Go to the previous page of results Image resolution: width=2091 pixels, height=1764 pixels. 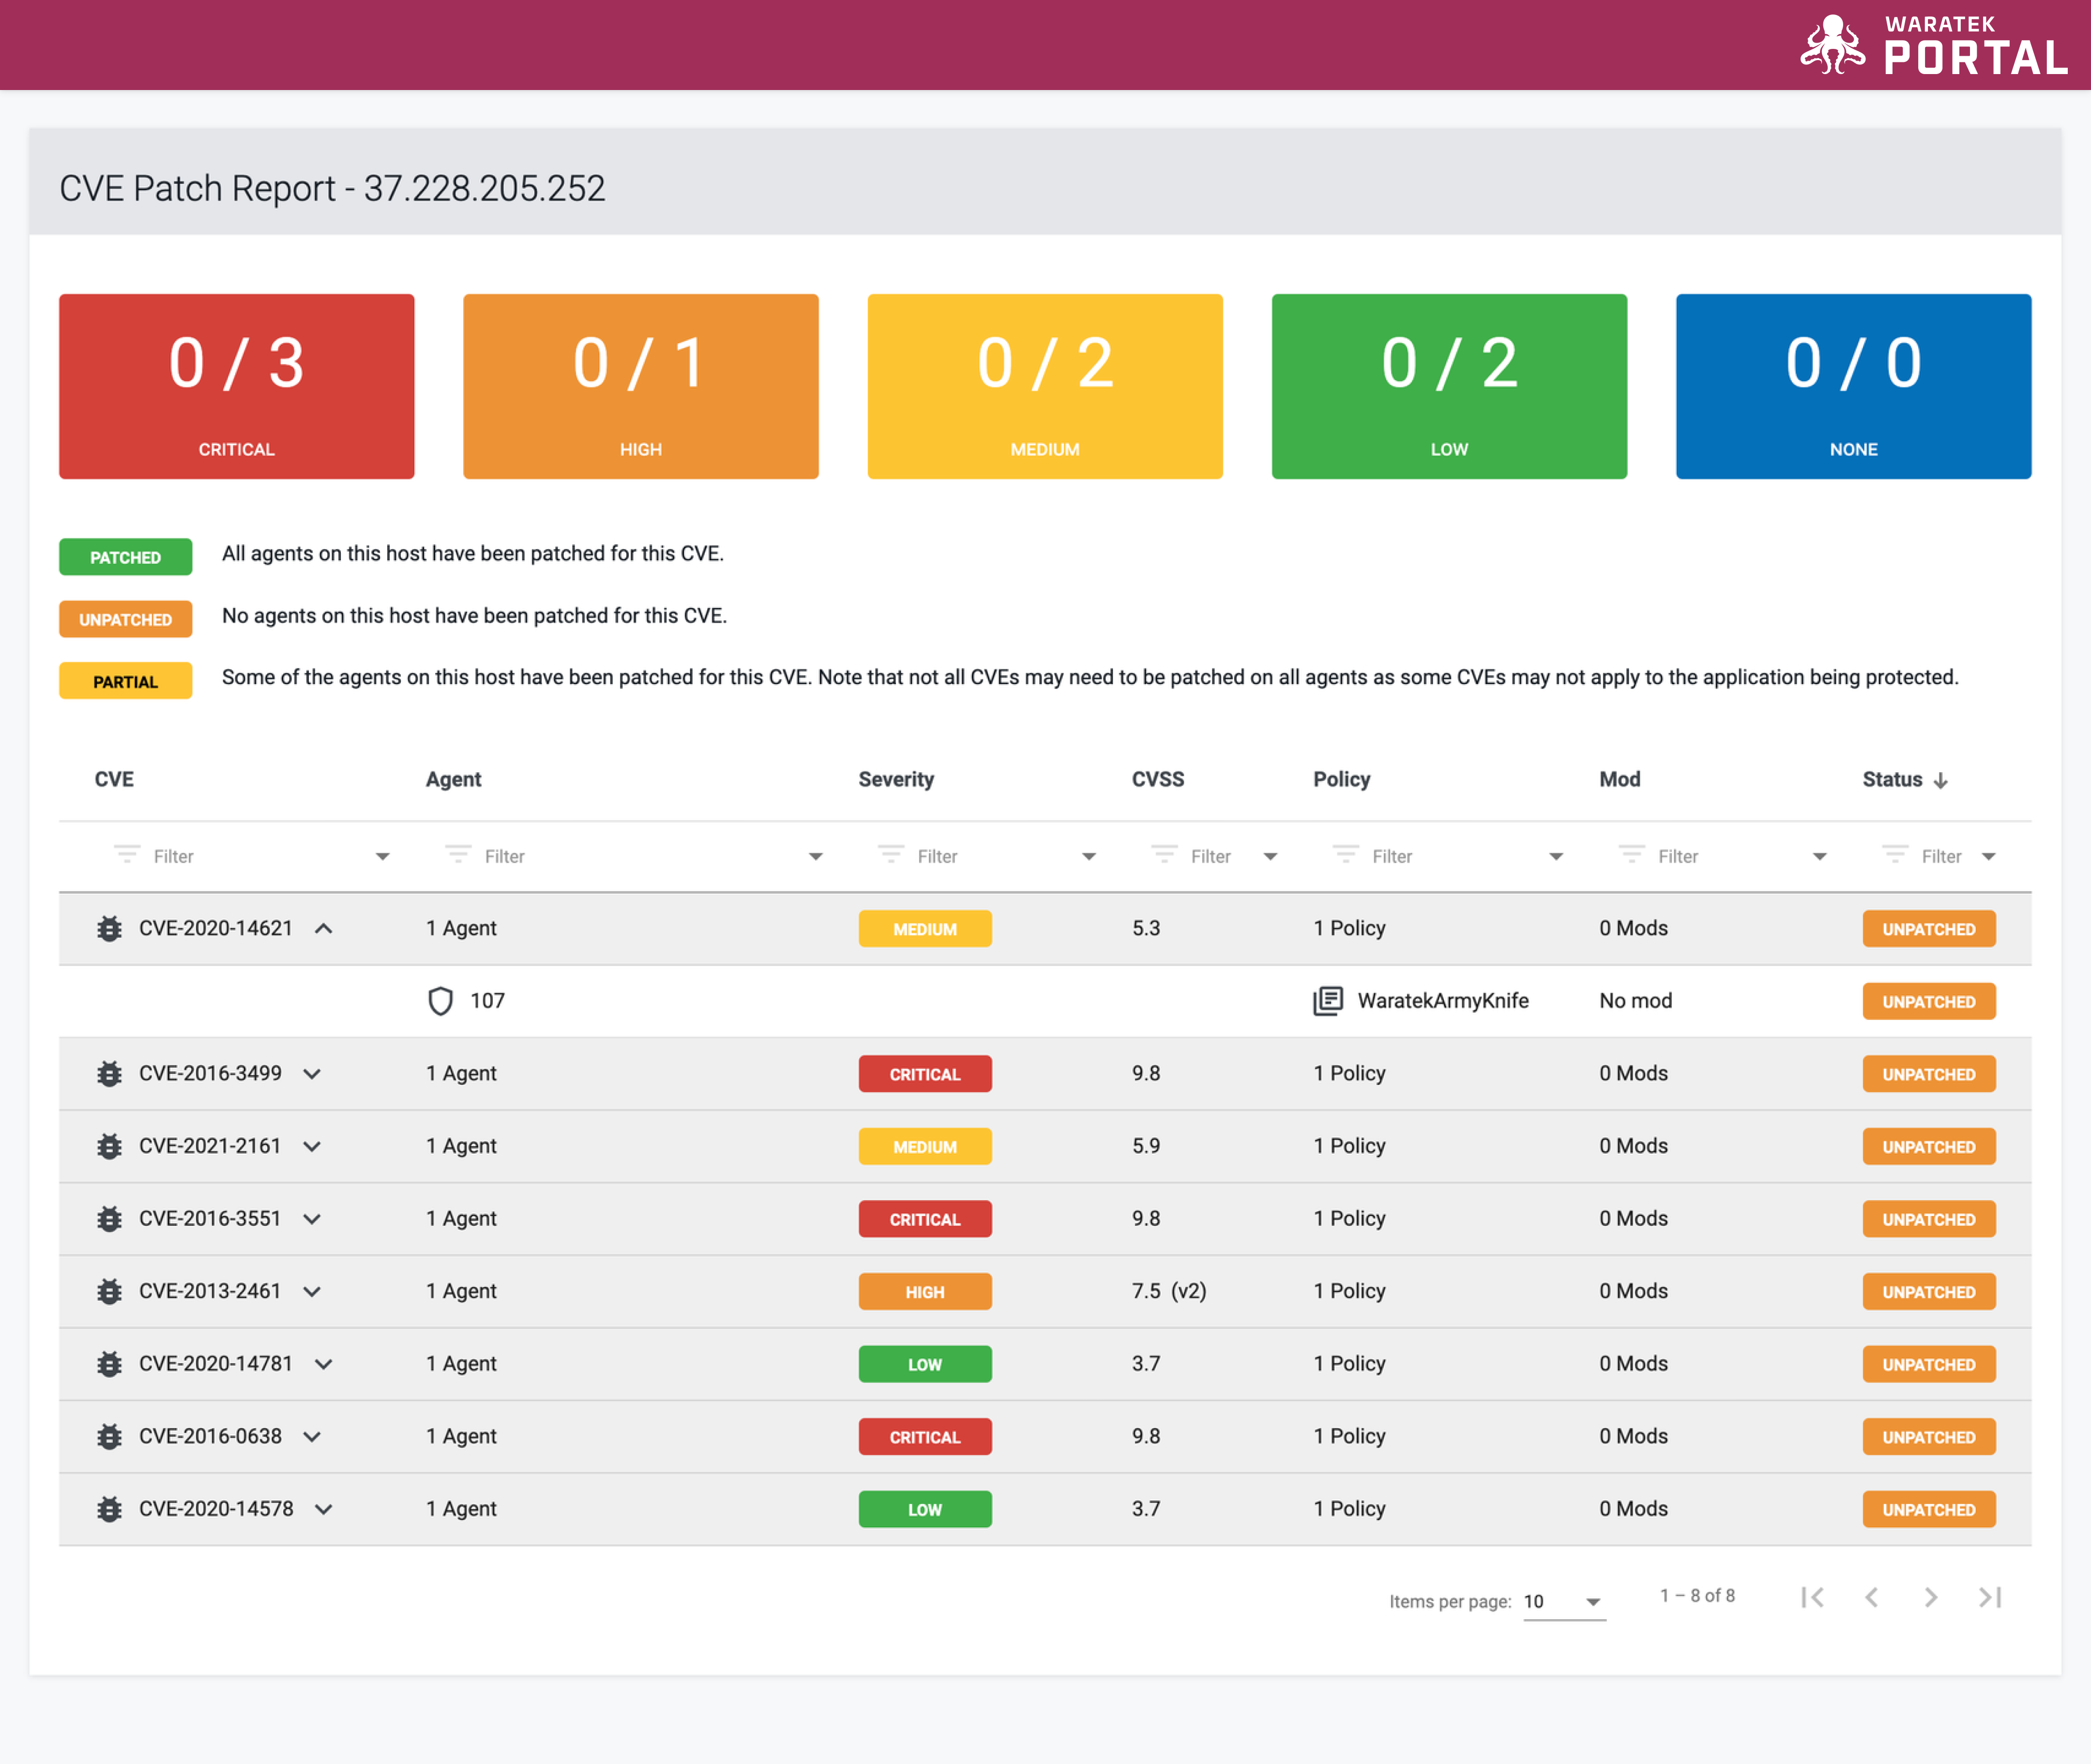click(x=1871, y=1597)
